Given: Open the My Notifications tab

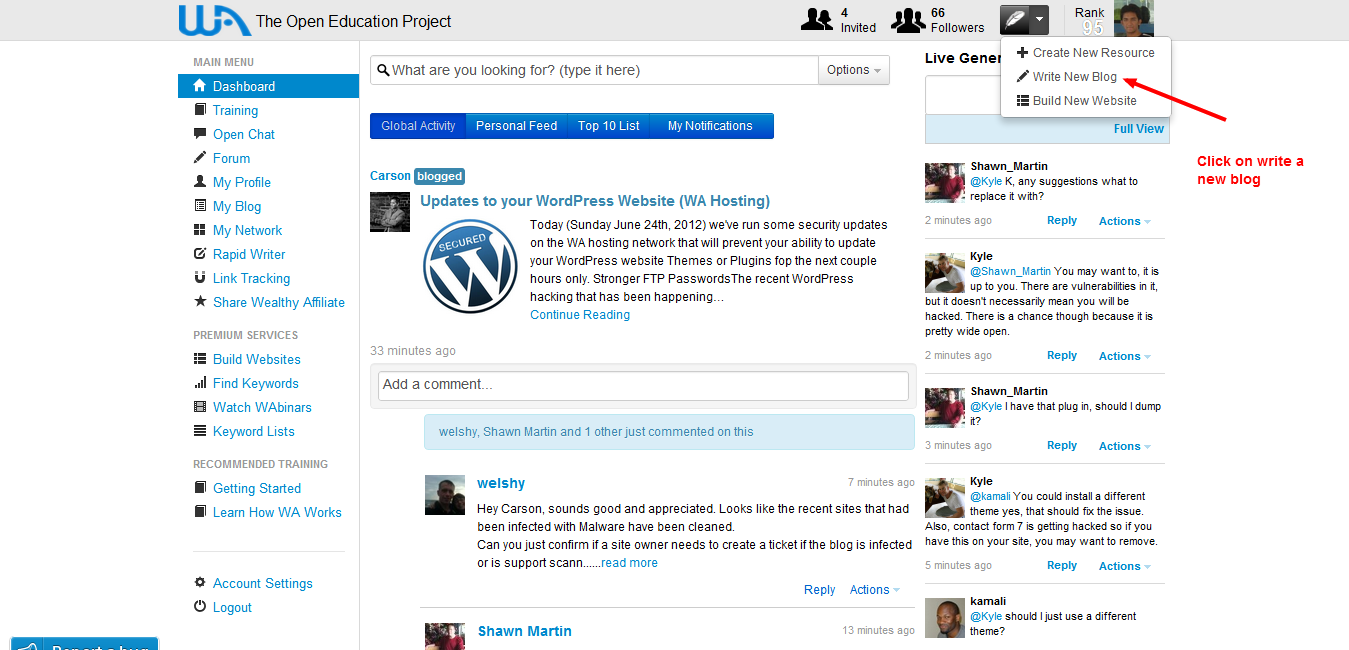Looking at the screenshot, I should coord(710,126).
